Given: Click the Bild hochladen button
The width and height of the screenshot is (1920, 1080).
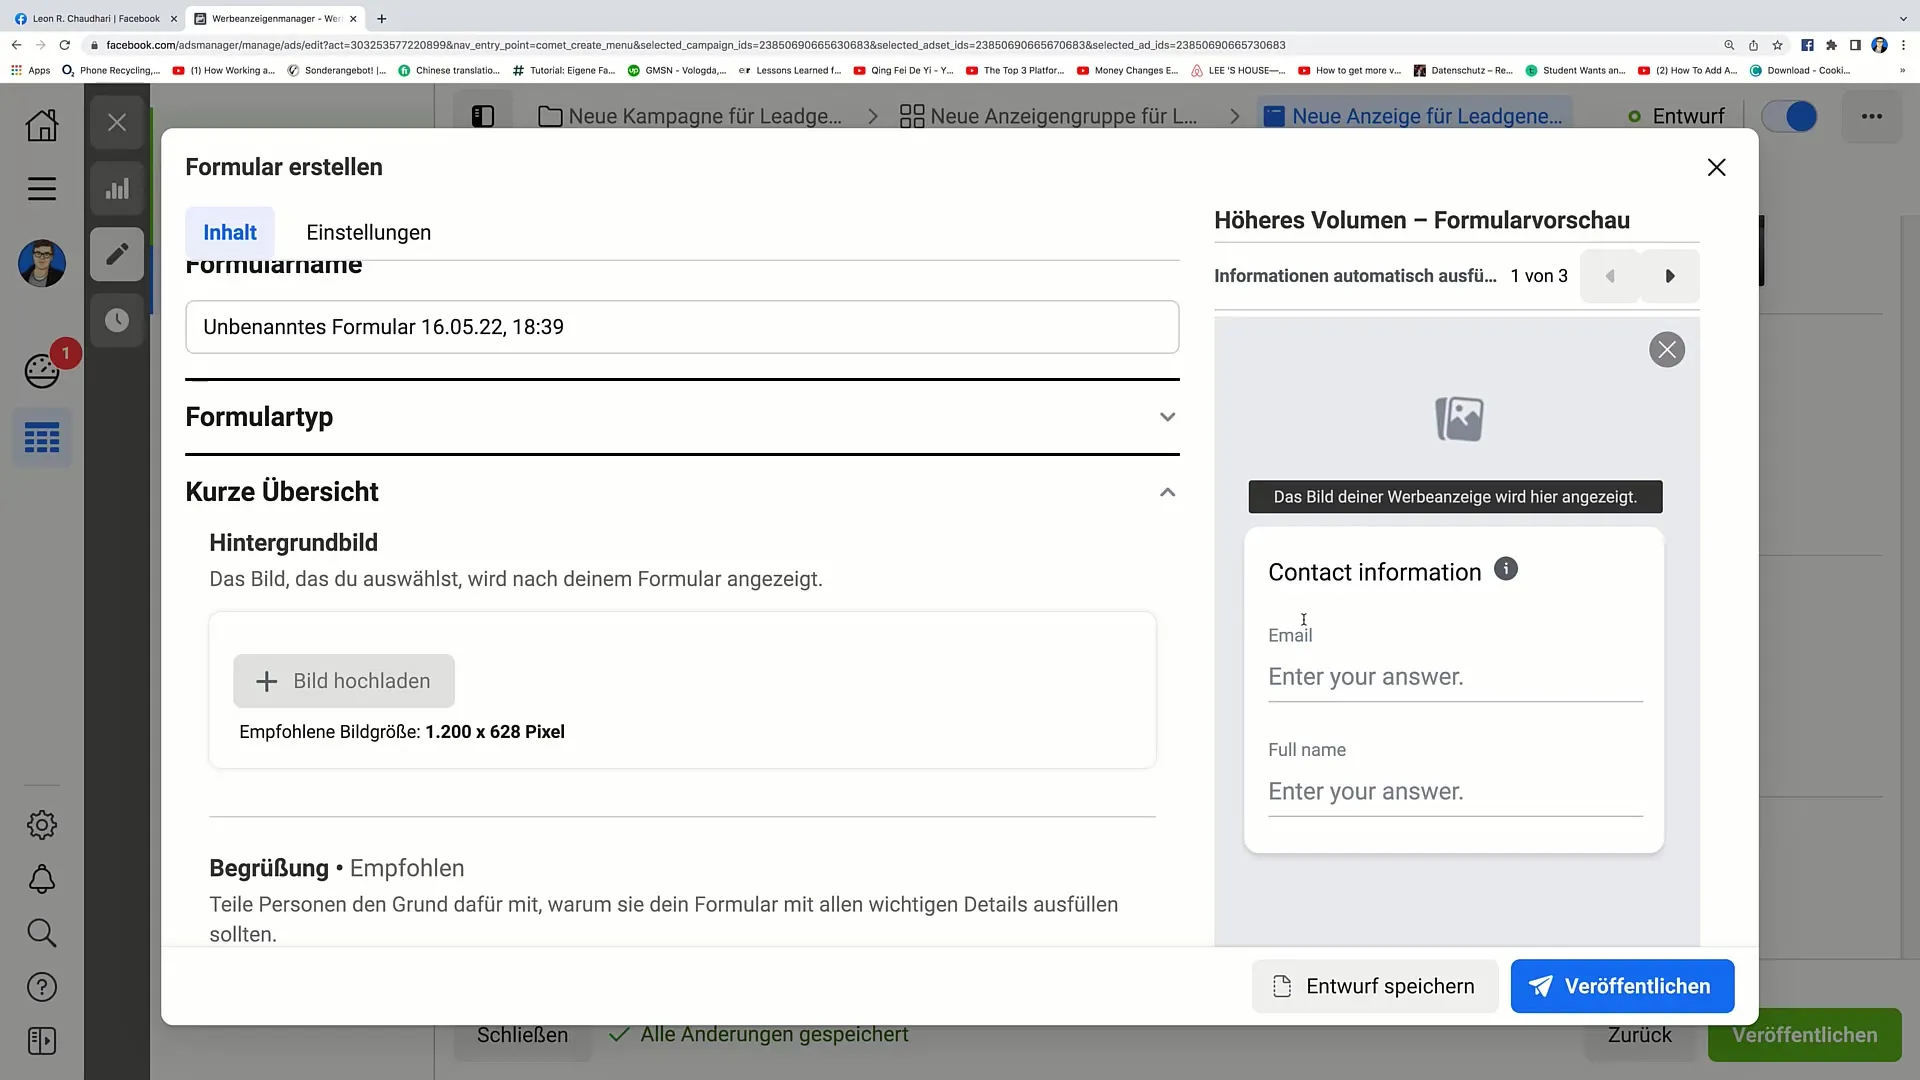Looking at the screenshot, I should [x=344, y=682].
